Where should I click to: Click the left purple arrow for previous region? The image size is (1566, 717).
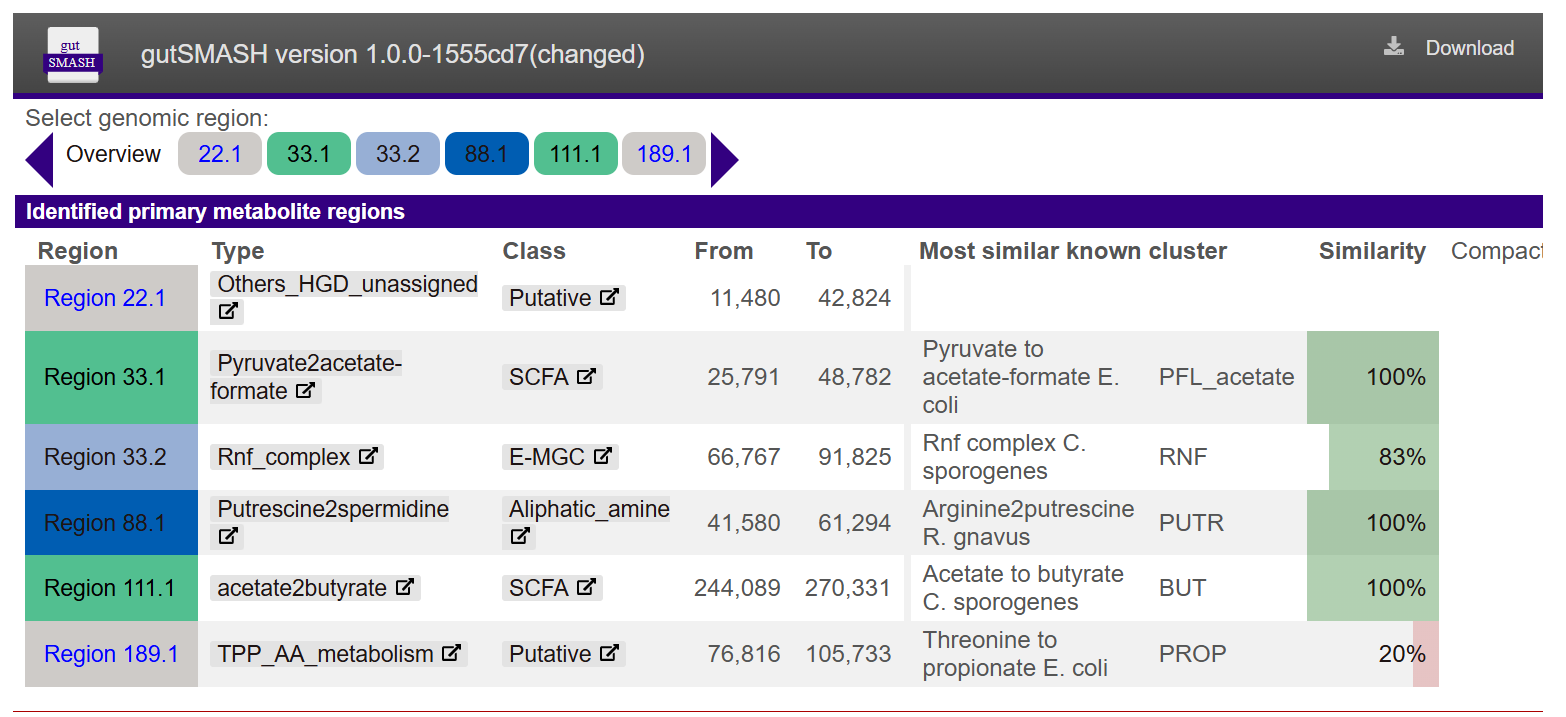click(x=39, y=159)
